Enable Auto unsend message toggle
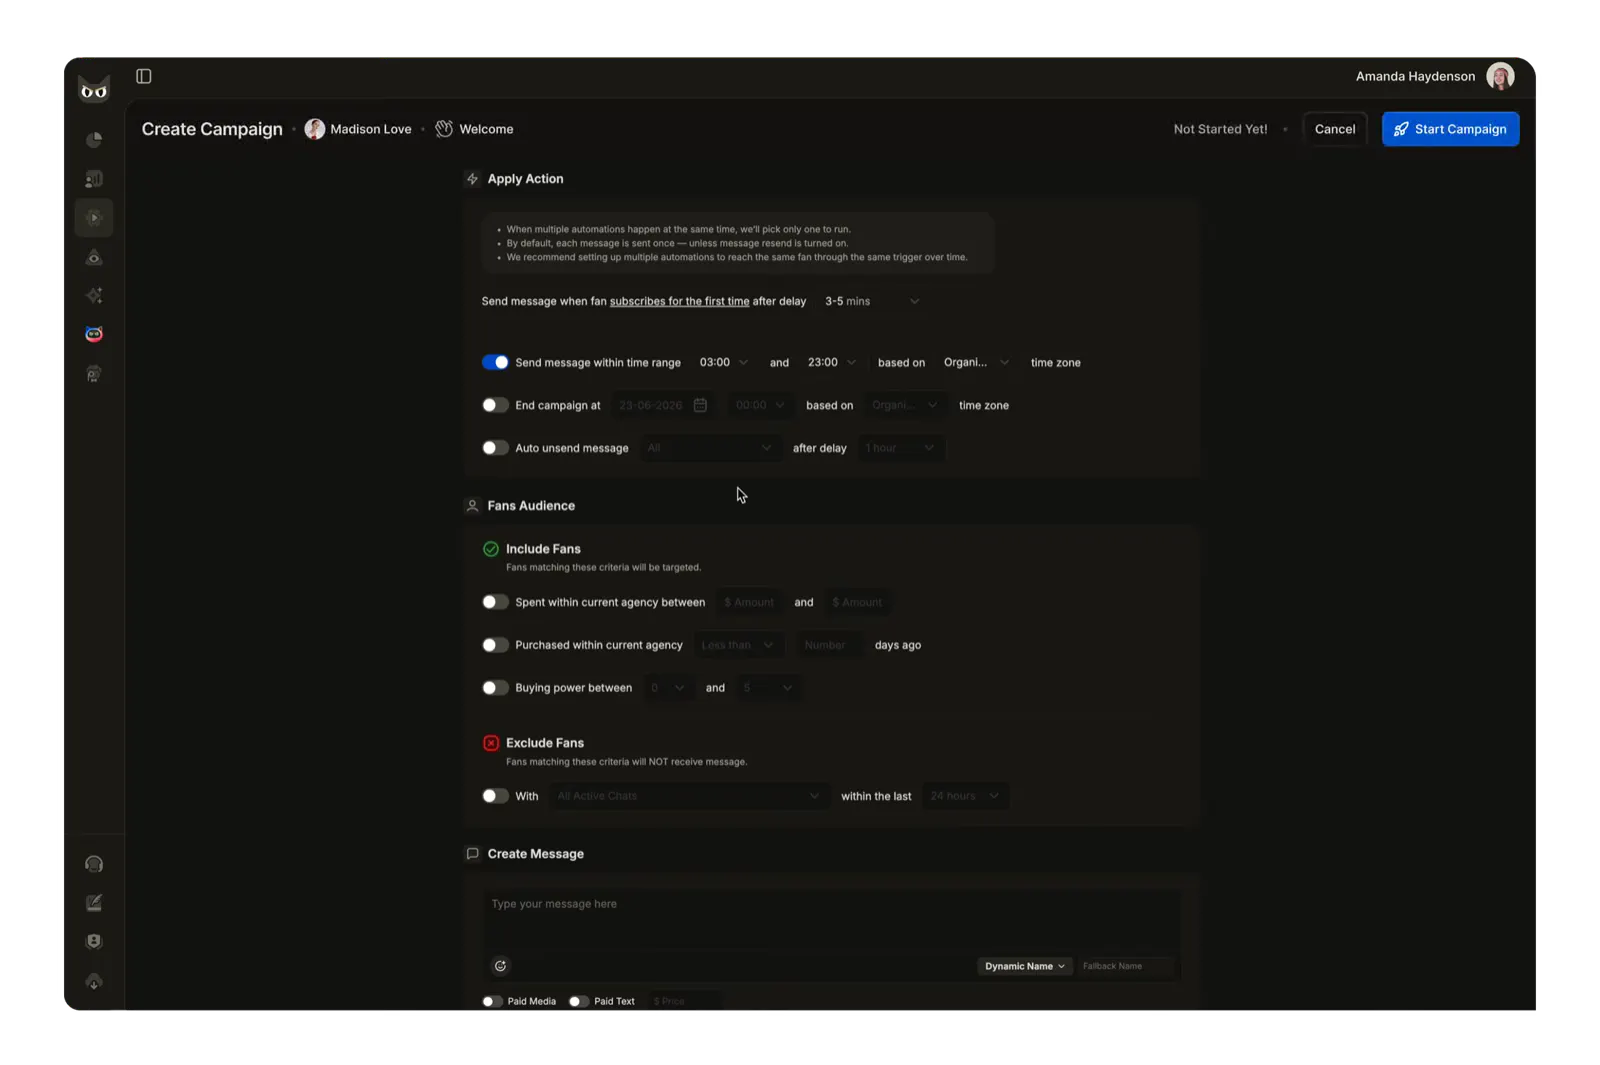Screen dimensions: 1600x1065 coord(495,448)
